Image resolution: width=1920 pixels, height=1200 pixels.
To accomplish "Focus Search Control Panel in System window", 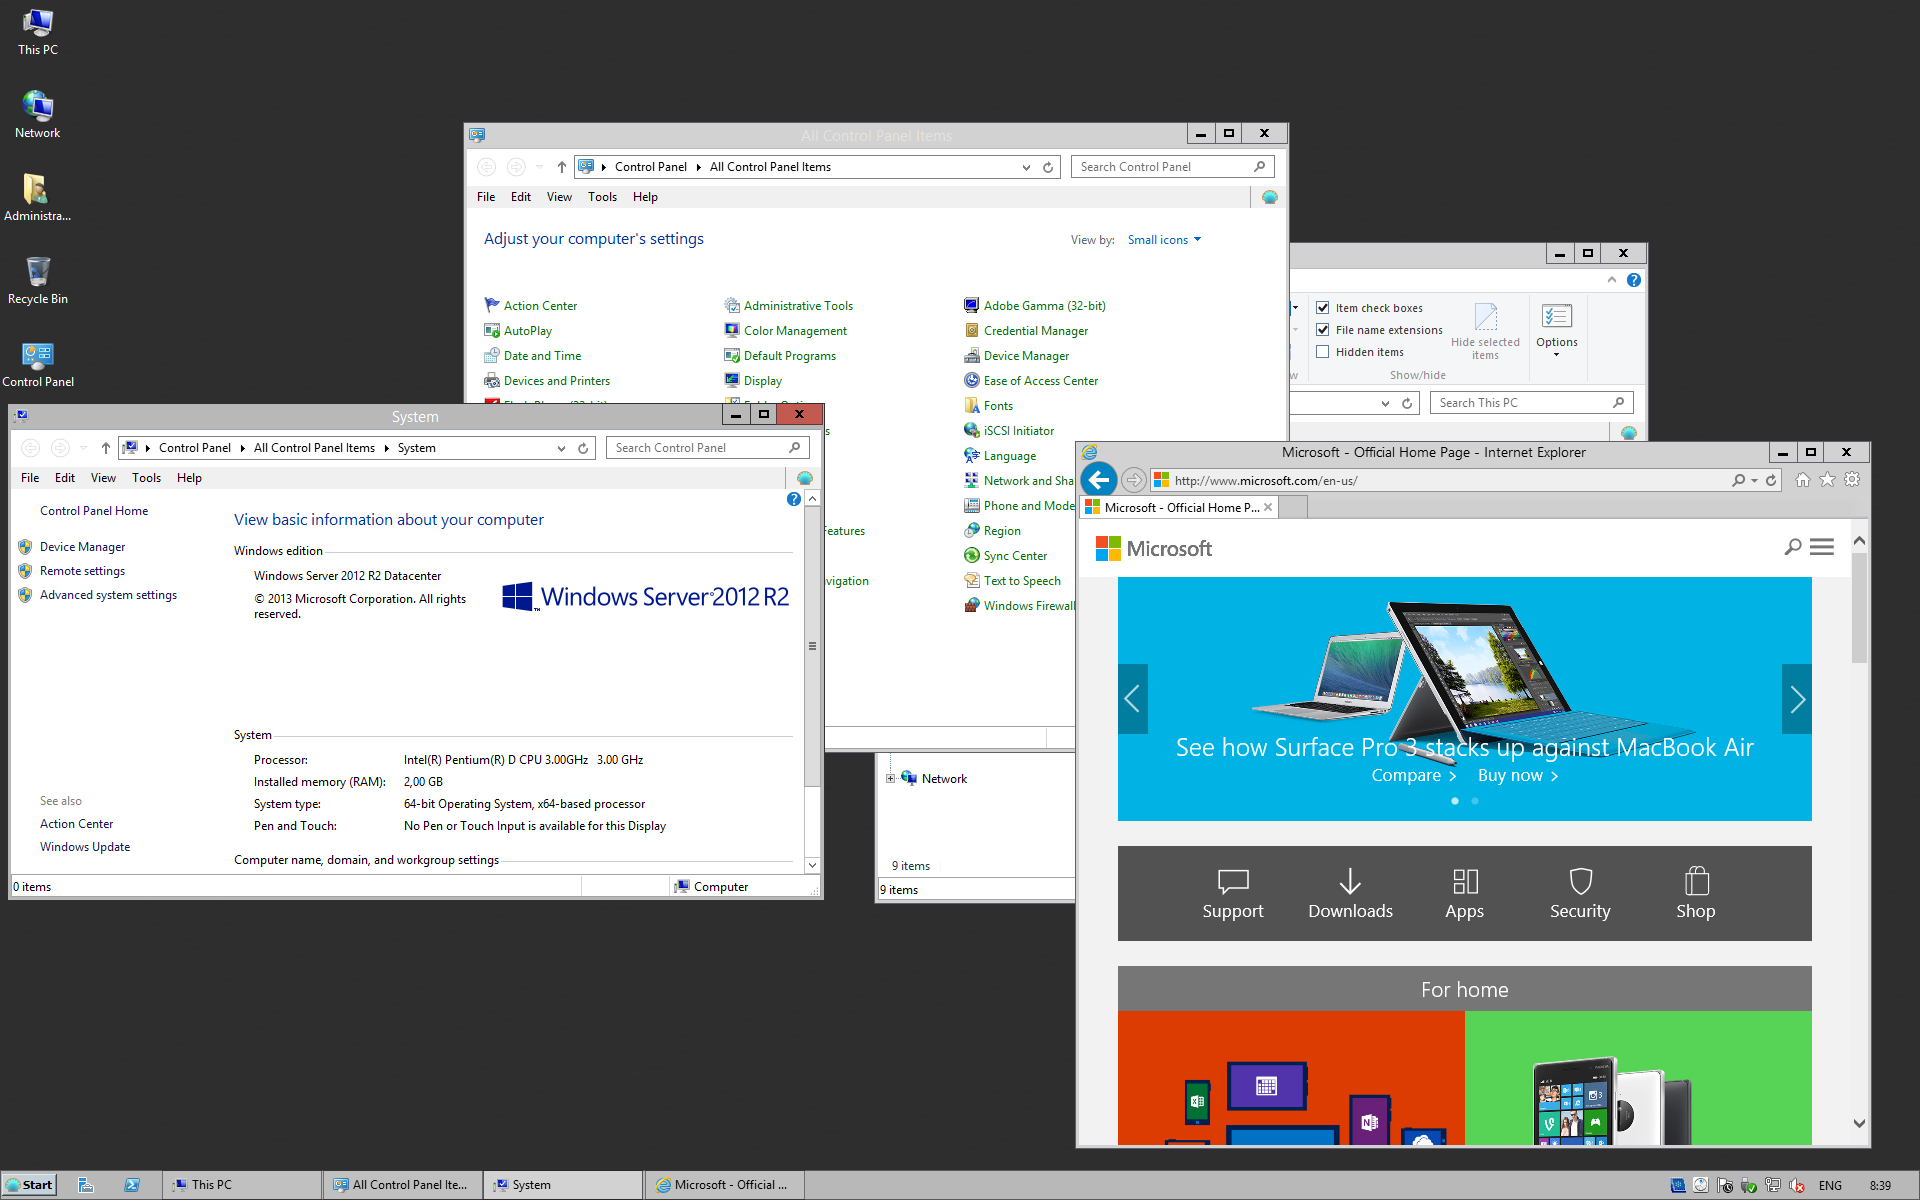I will coord(707,448).
